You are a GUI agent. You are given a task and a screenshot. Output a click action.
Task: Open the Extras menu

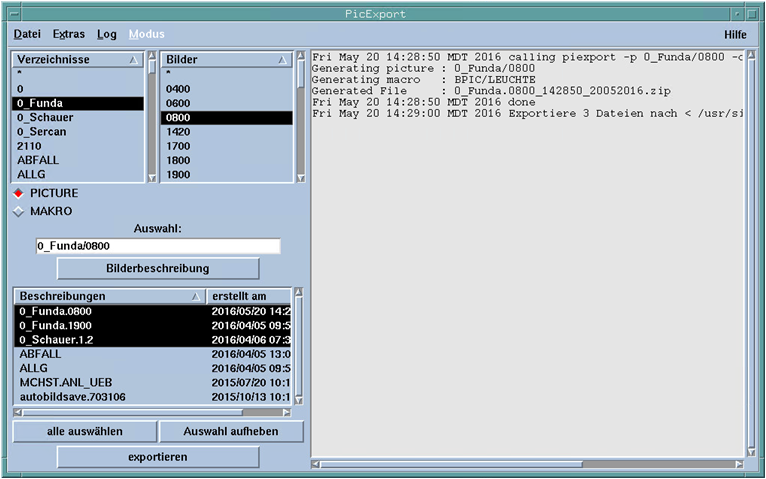(68, 34)
